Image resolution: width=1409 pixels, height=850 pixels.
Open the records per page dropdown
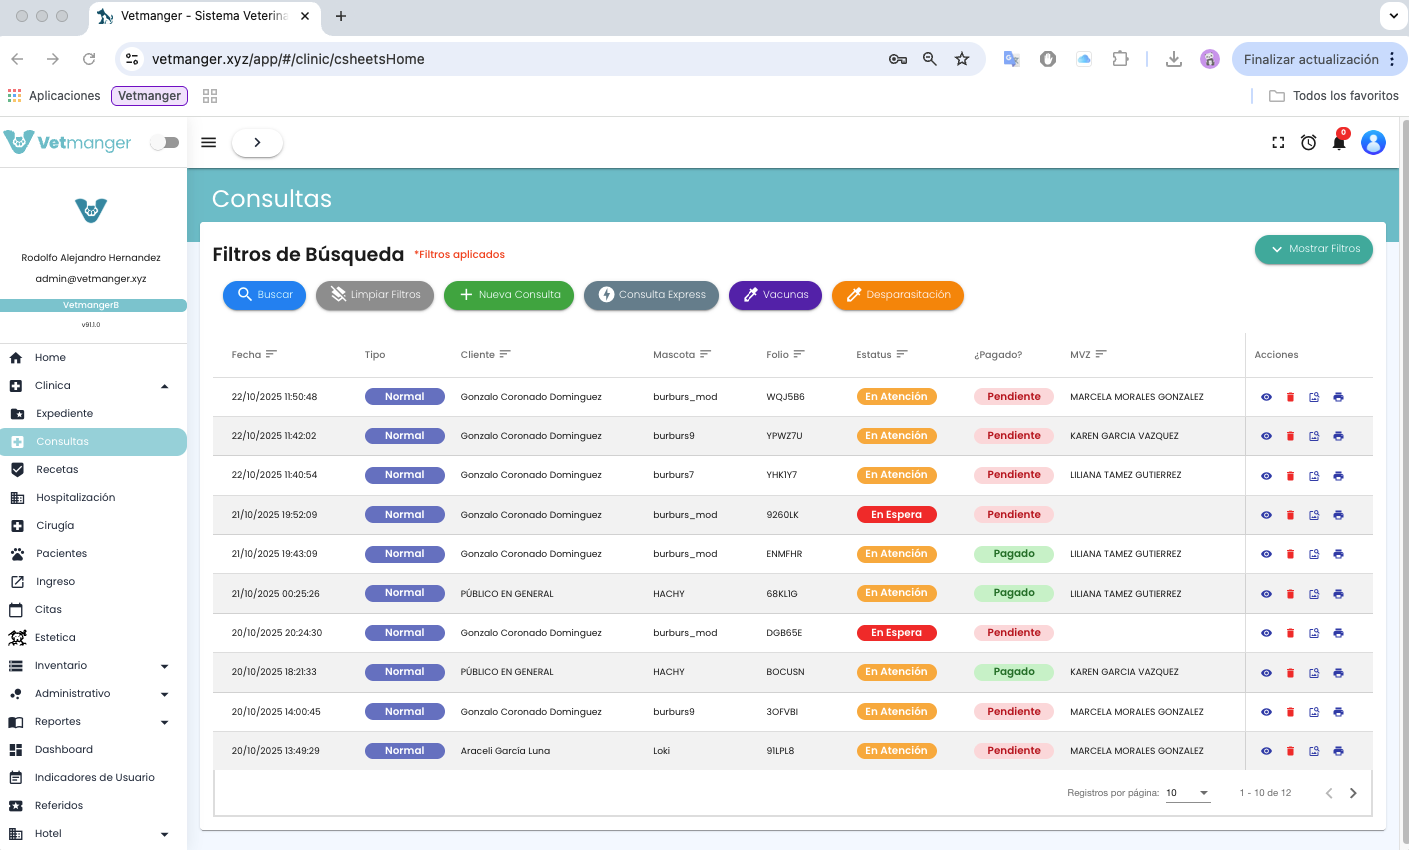click(x=1188, y=793)
